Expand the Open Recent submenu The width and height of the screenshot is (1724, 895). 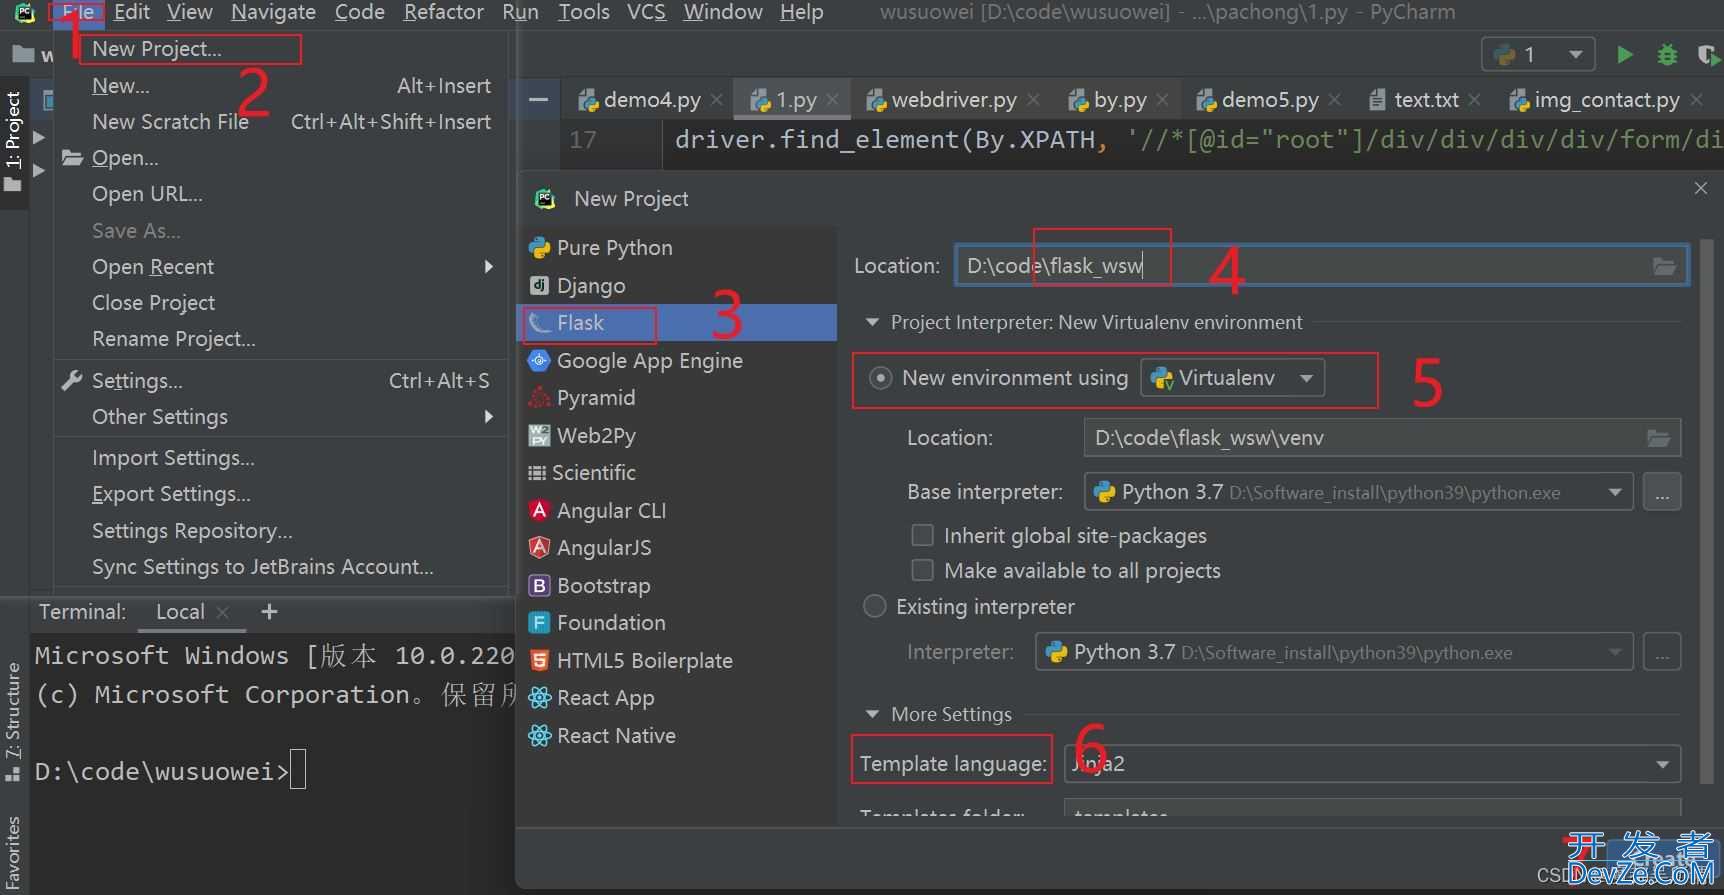pyautogui.click(x=282, y=267)
